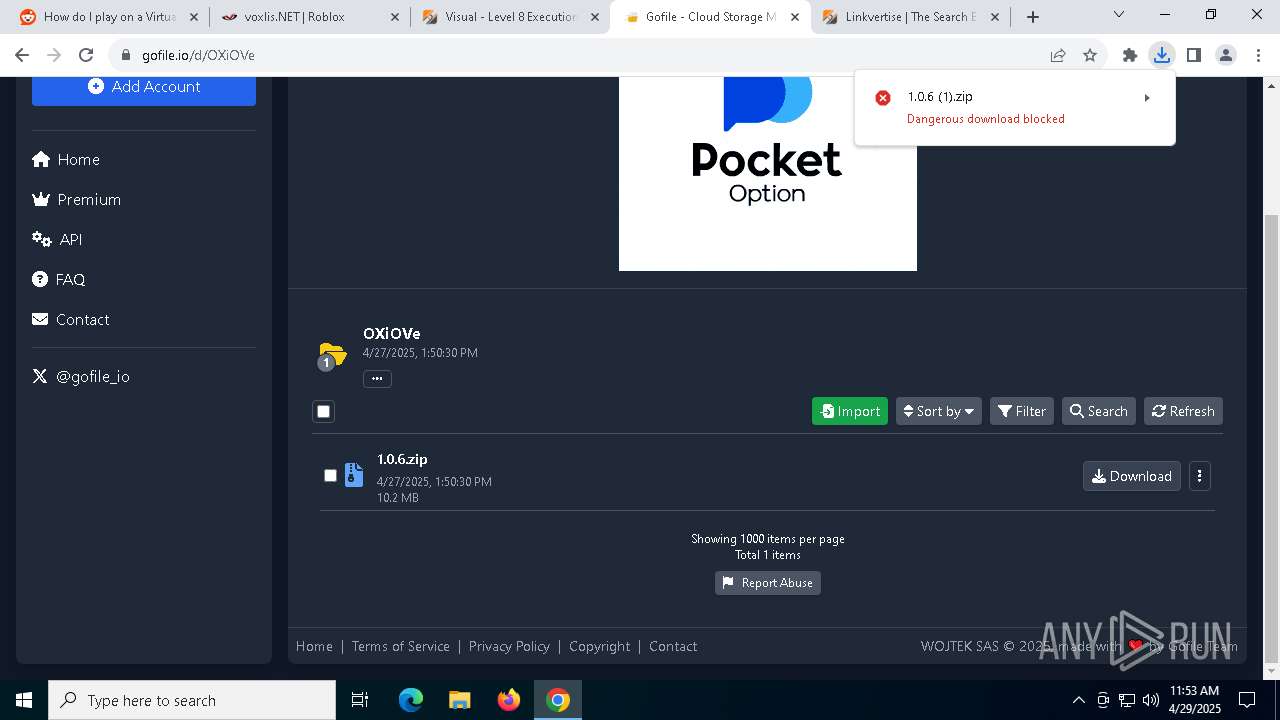1280x720 pixels.
Task: Click the OXiOVe folder icon
Action: (332, 355)
